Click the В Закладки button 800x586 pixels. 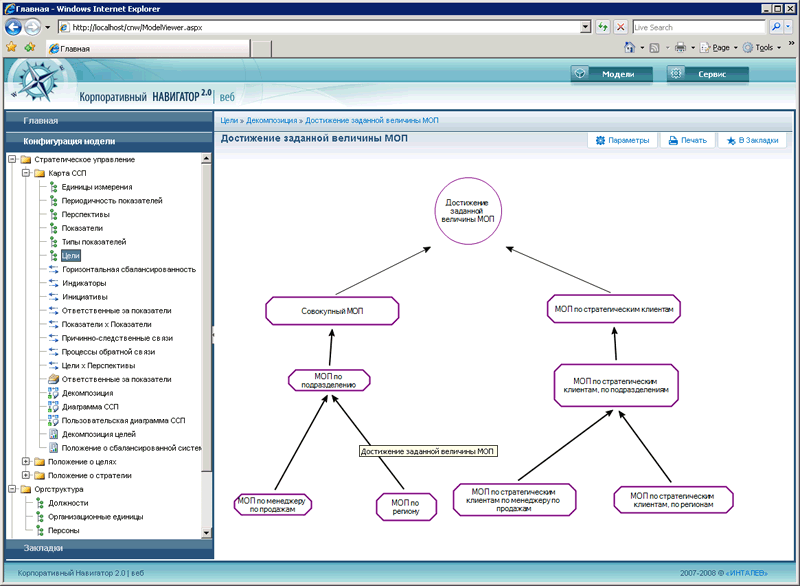point(753,140)
